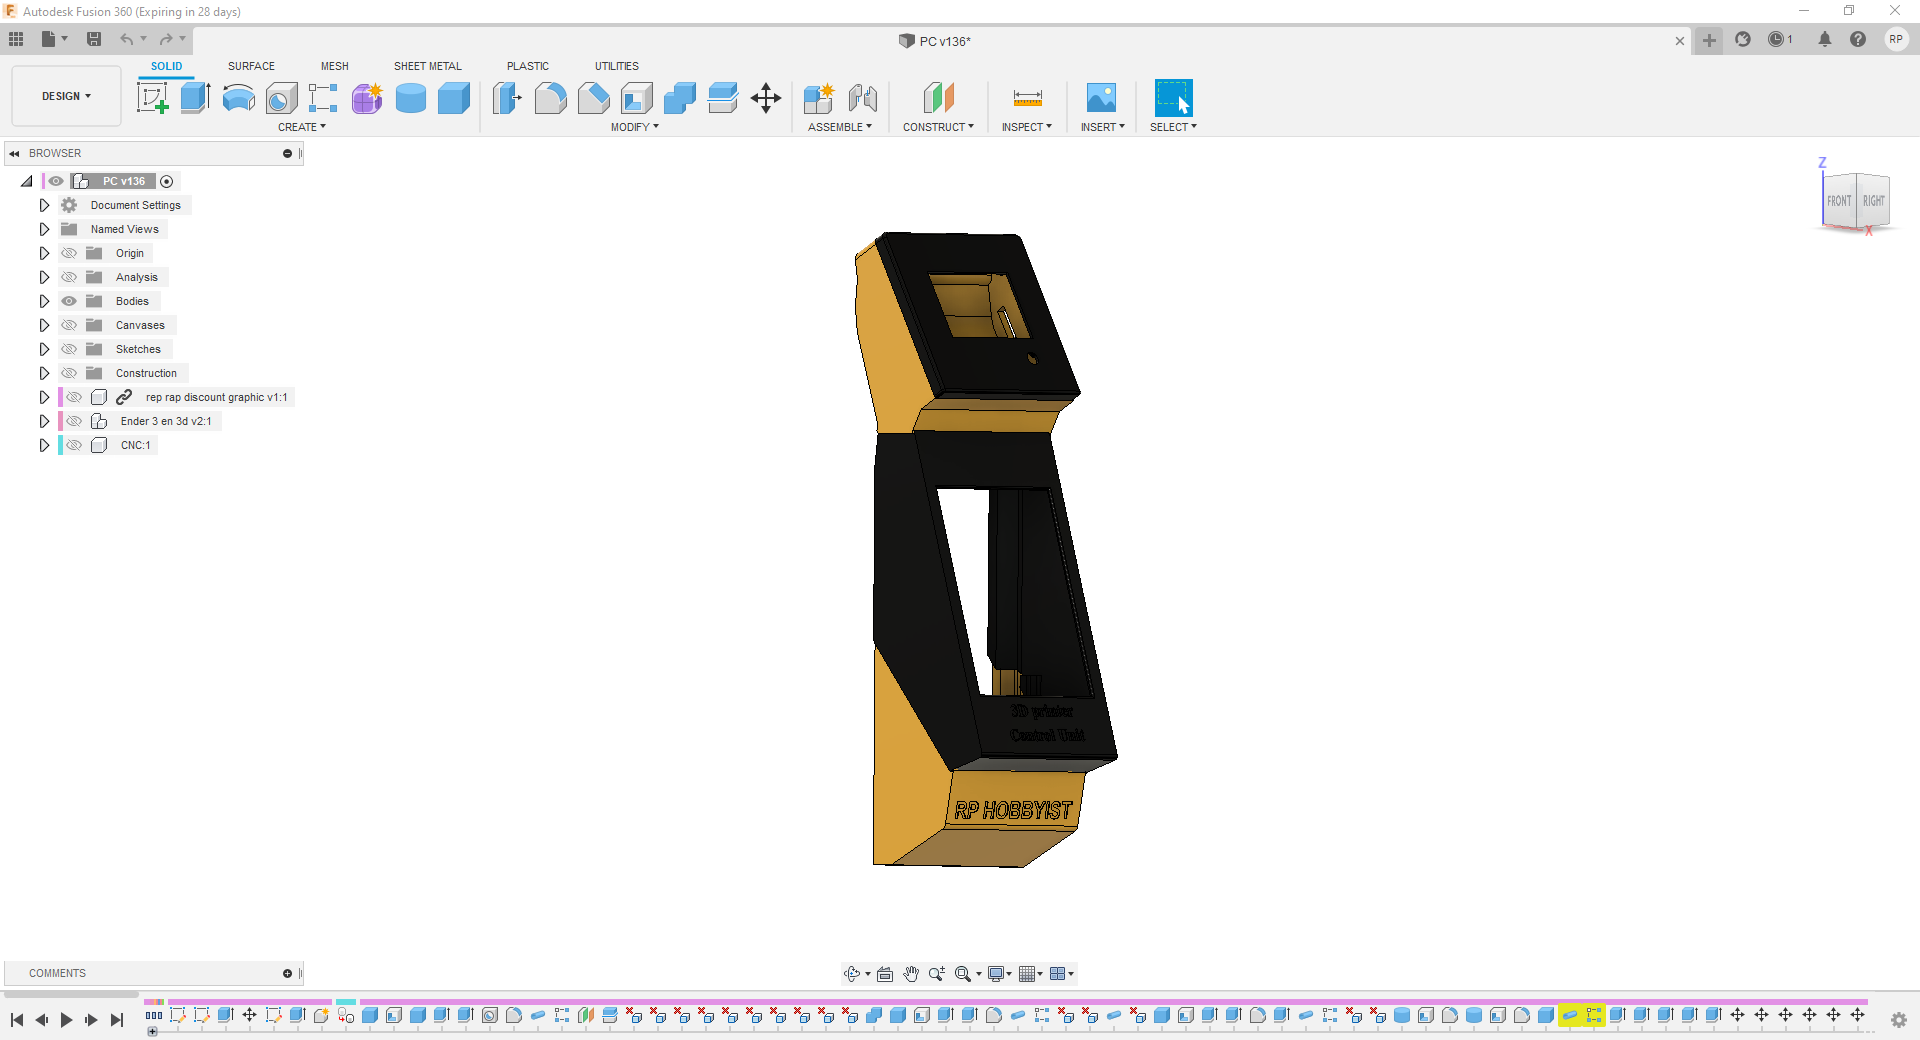Select the Hole tool
The image size is (1920, 1040).
click(x=281, y=98)
